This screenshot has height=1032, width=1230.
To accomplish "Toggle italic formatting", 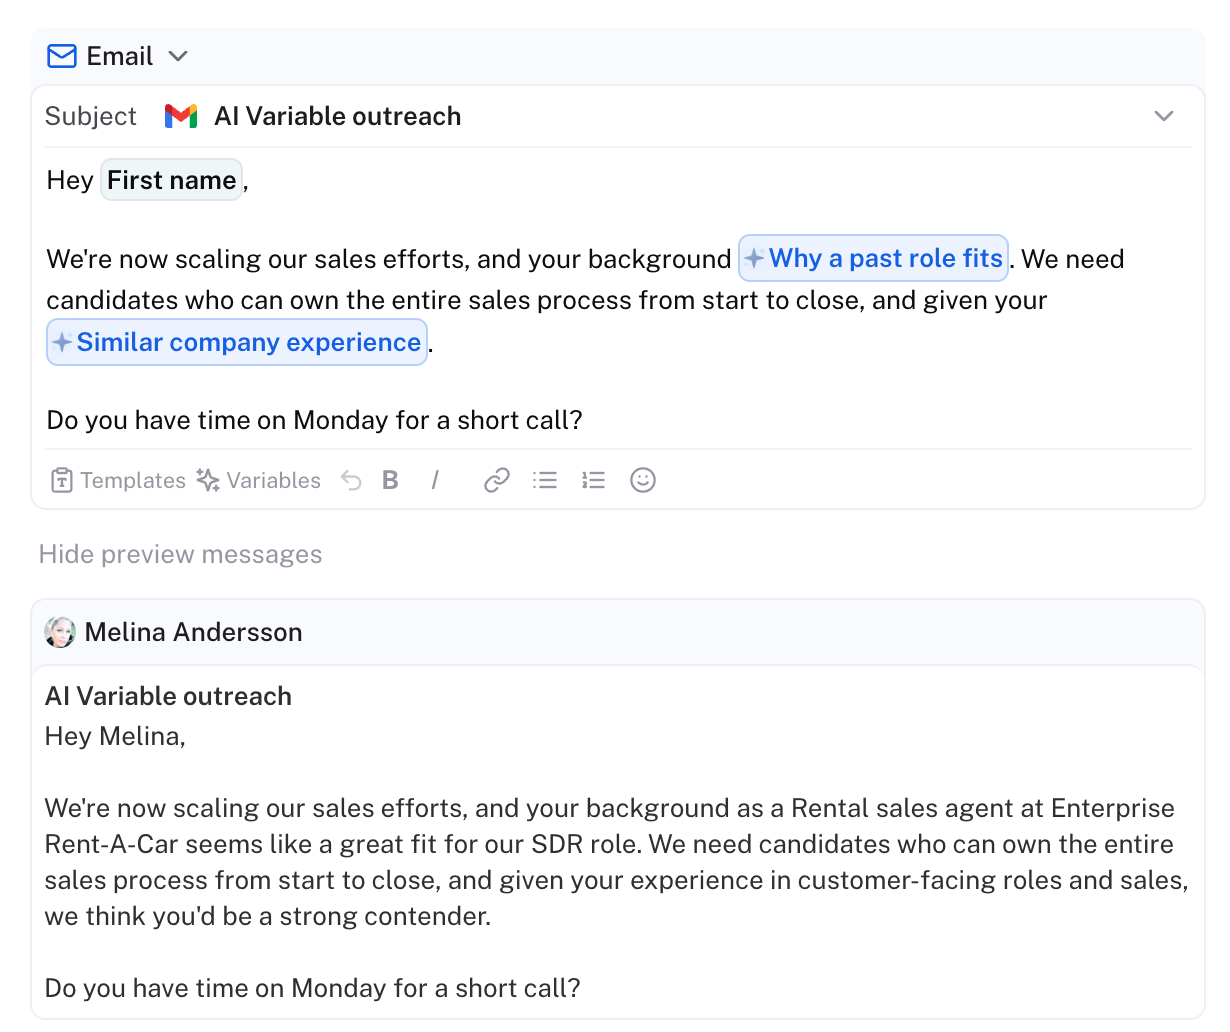I will 435,480.
